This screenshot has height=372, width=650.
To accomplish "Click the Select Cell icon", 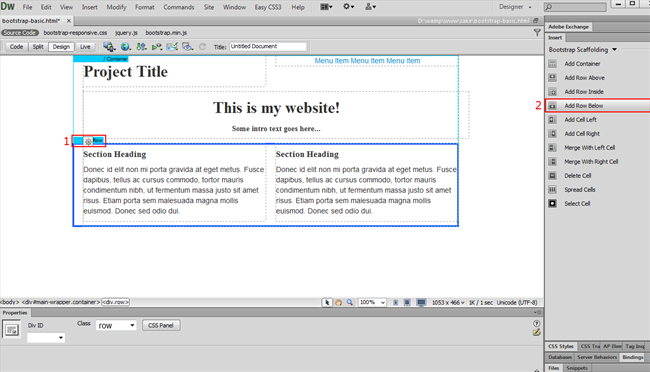I will [552, 204].
